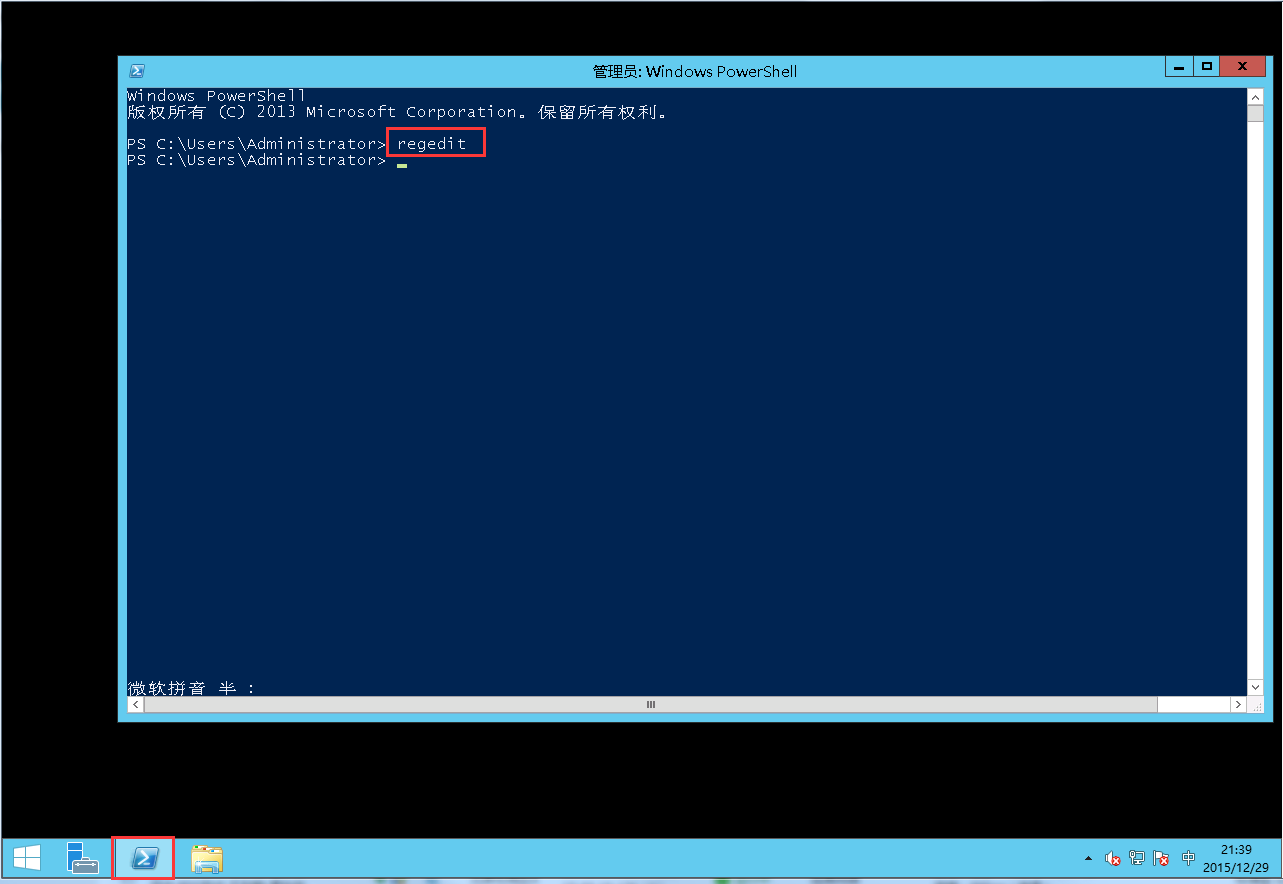Toggle the 中 input method indicator
Screen dimensions: 1283x884
1188,858
